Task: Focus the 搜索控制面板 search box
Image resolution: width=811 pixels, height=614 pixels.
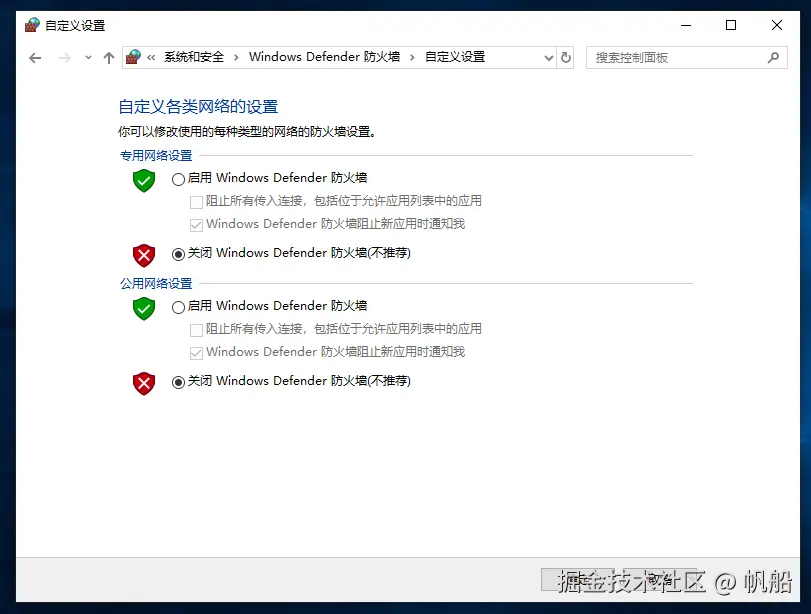Action: (x=686, y=57)
